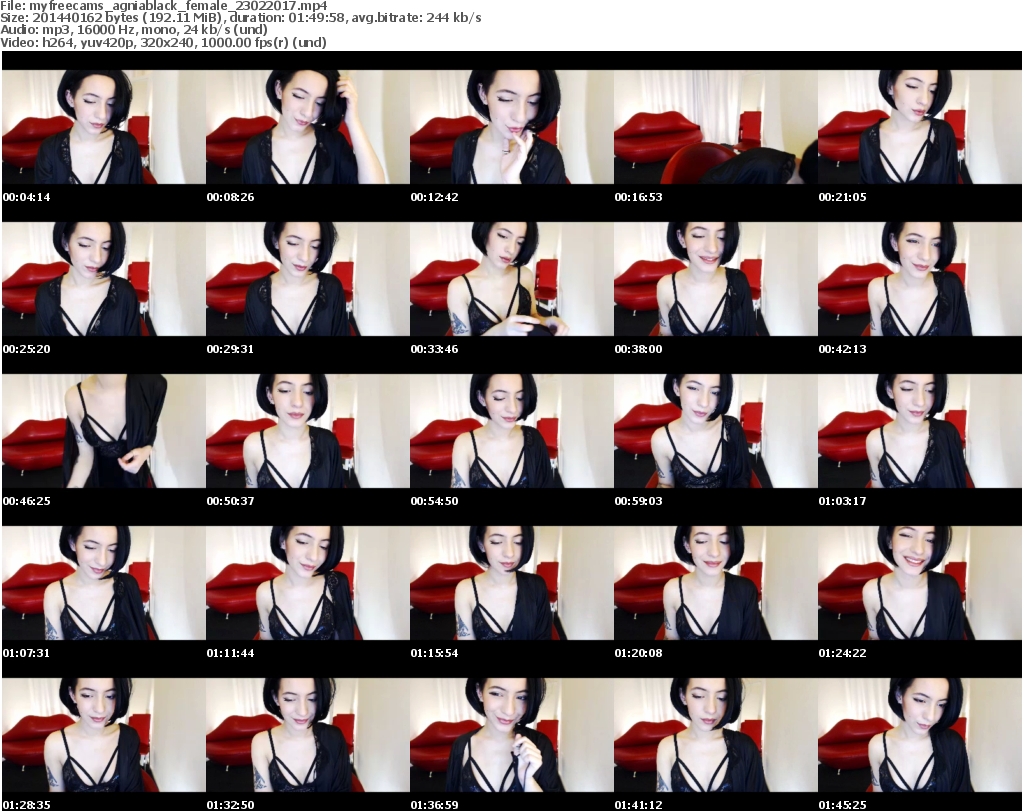Click the 00:04:14 timestamp label
This screenshot has width=1024, height=811.
[x=27, y=197]
